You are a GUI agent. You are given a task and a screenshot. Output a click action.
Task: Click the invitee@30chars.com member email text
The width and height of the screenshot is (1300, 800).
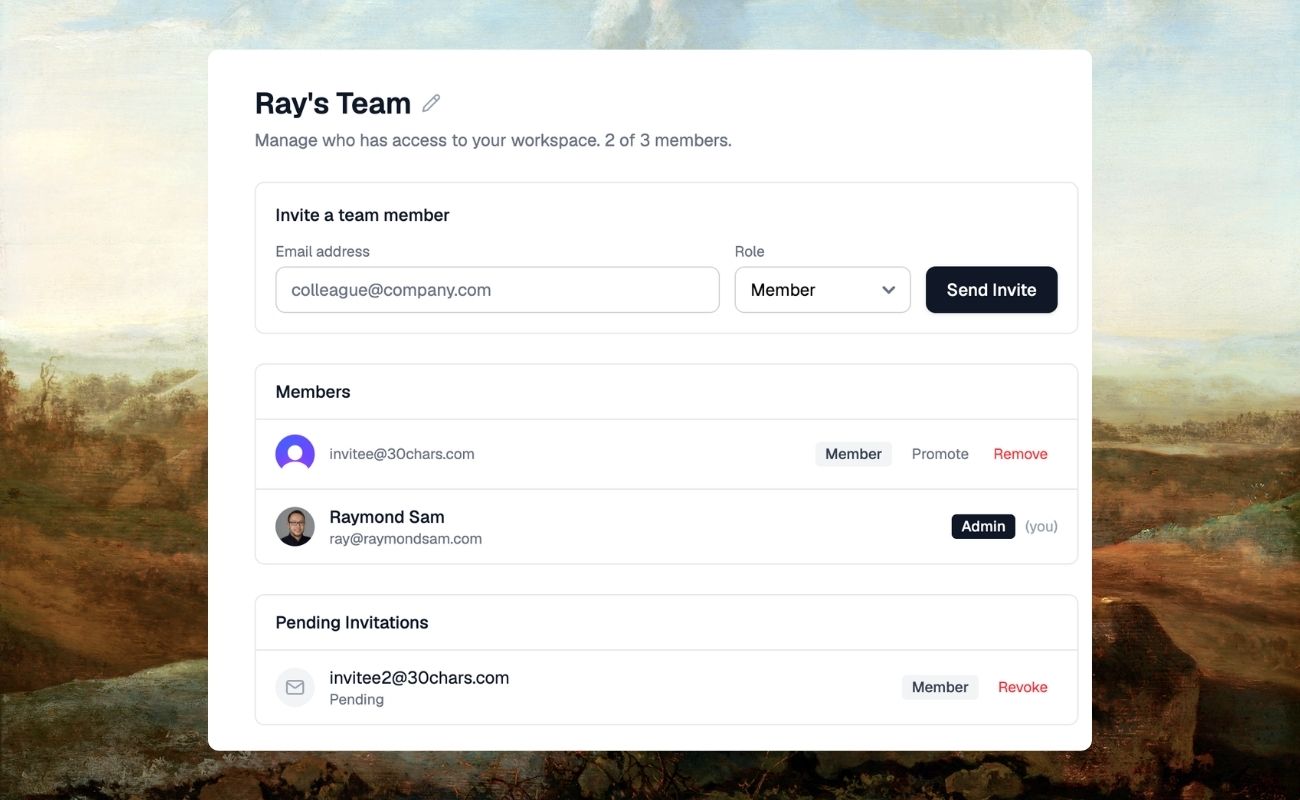[402, 454]
